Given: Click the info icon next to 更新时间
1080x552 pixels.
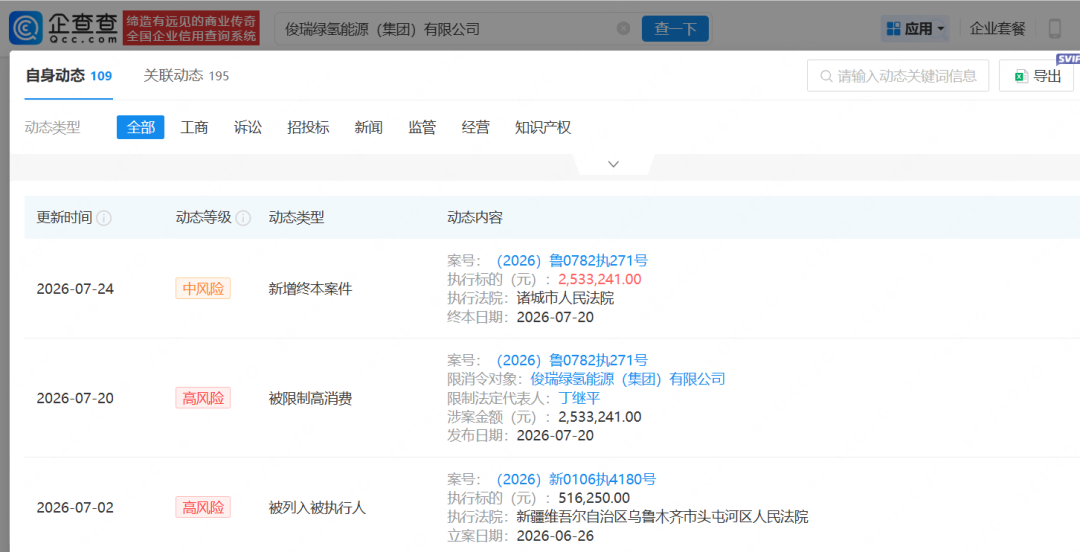Looking at the screenshot, I should 104,218.
